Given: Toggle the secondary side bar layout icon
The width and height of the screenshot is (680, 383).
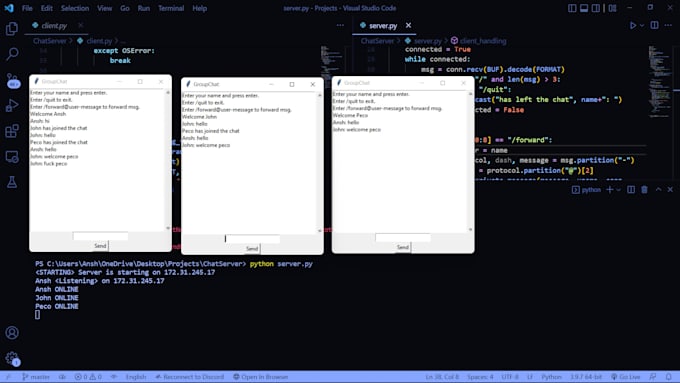Looking at the screenshot, I should [596, 8].
